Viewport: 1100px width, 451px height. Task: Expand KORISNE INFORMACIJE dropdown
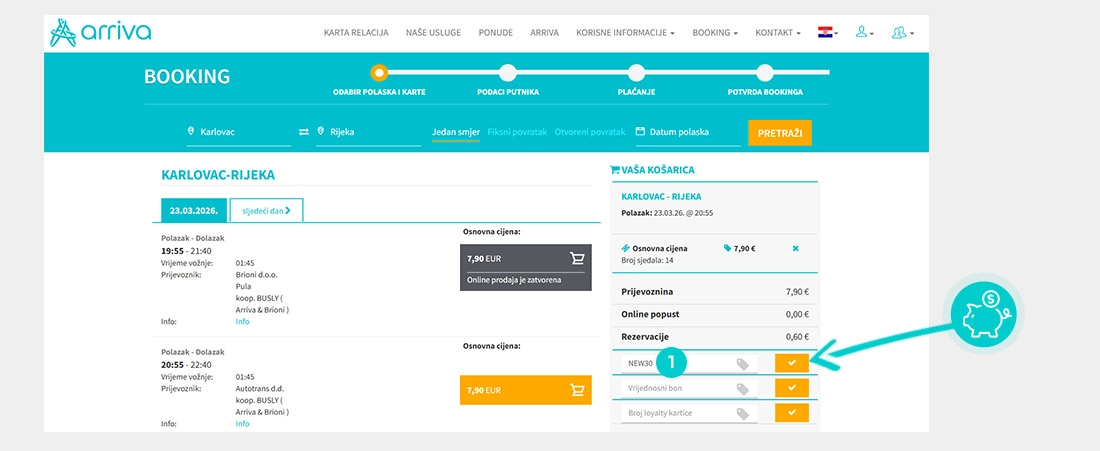(625, 33)
